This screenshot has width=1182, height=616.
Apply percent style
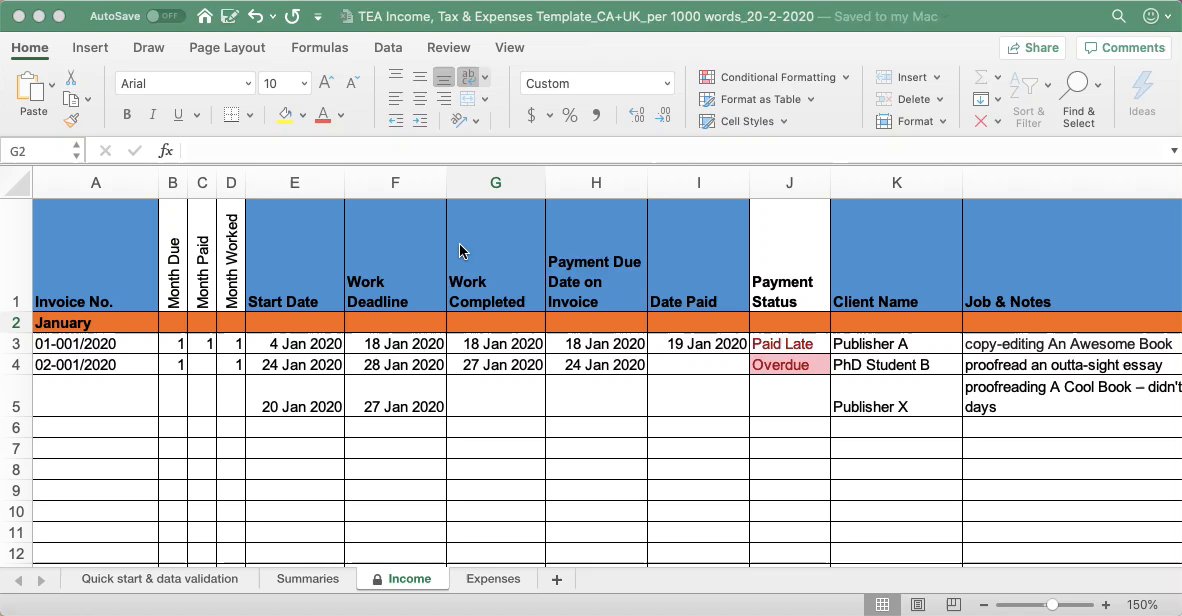tap(570, 115)
